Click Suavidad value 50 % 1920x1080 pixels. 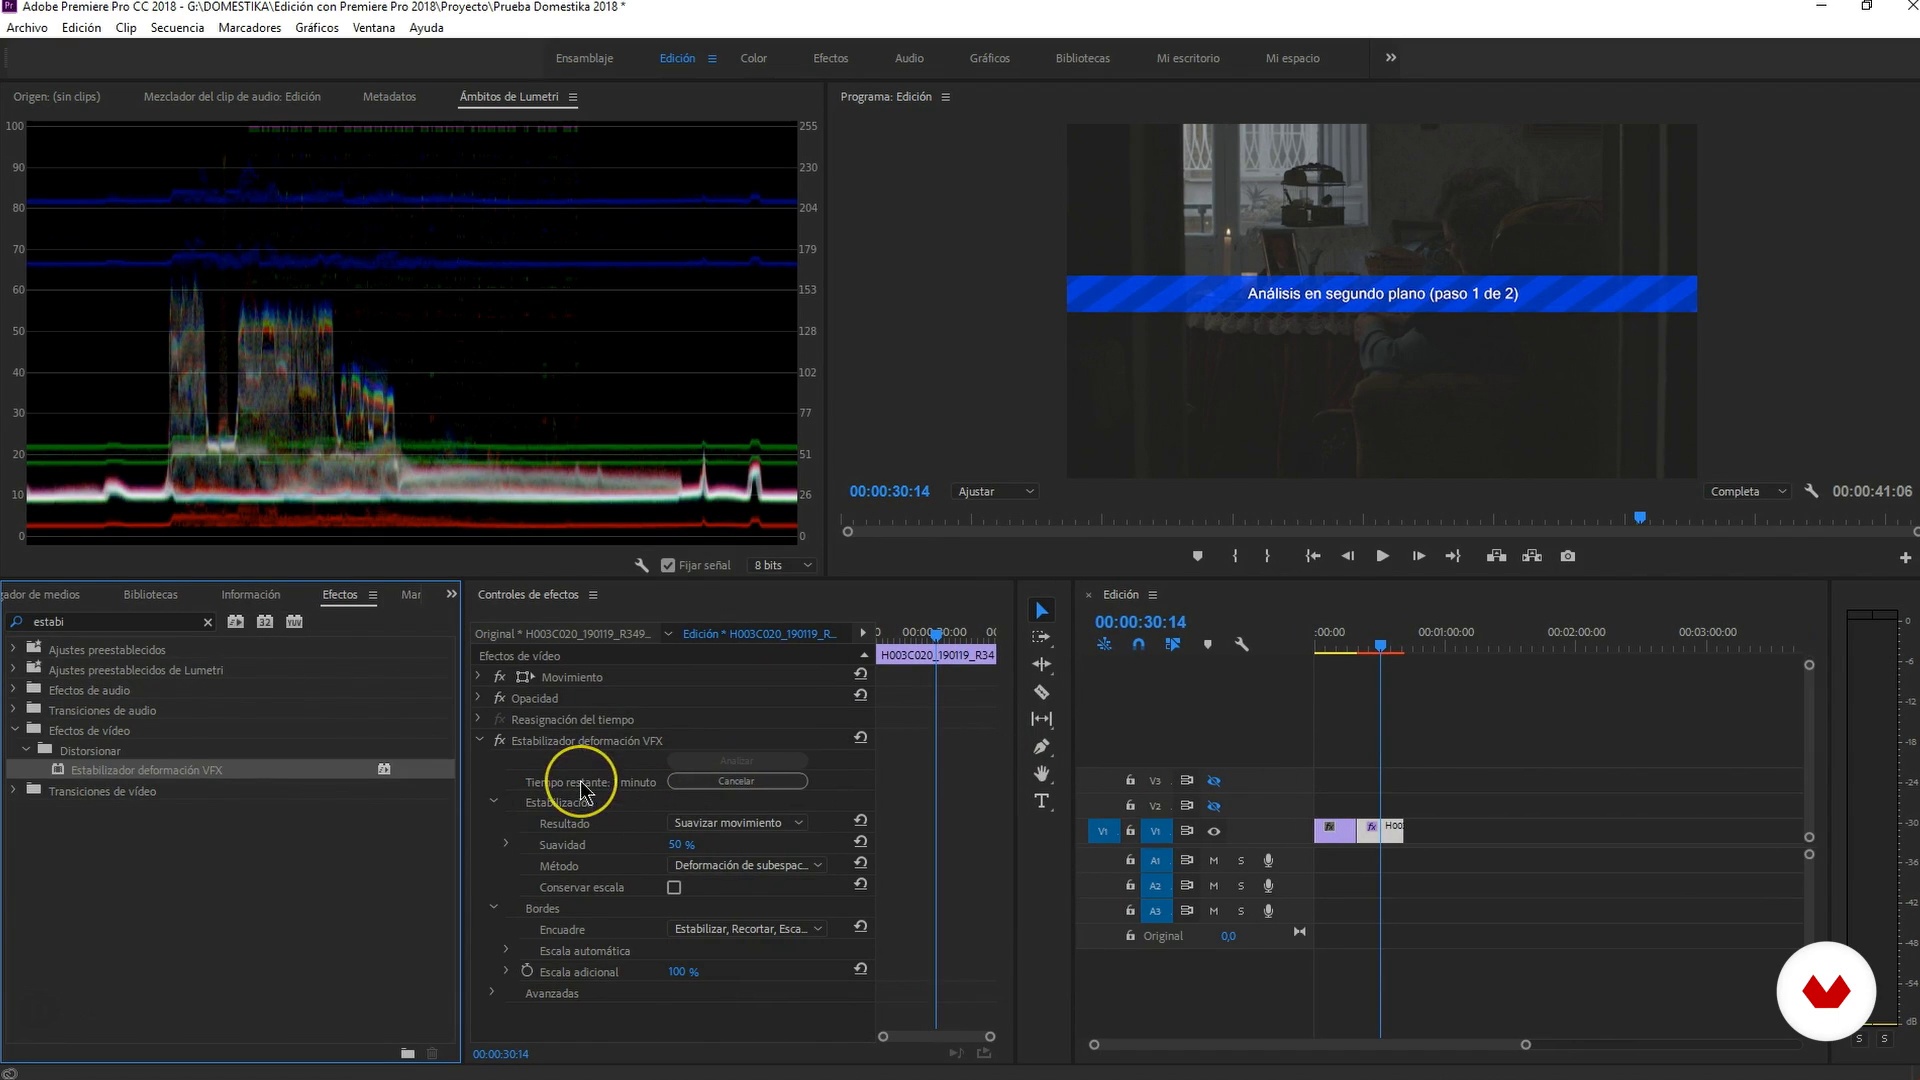[681, 845]
